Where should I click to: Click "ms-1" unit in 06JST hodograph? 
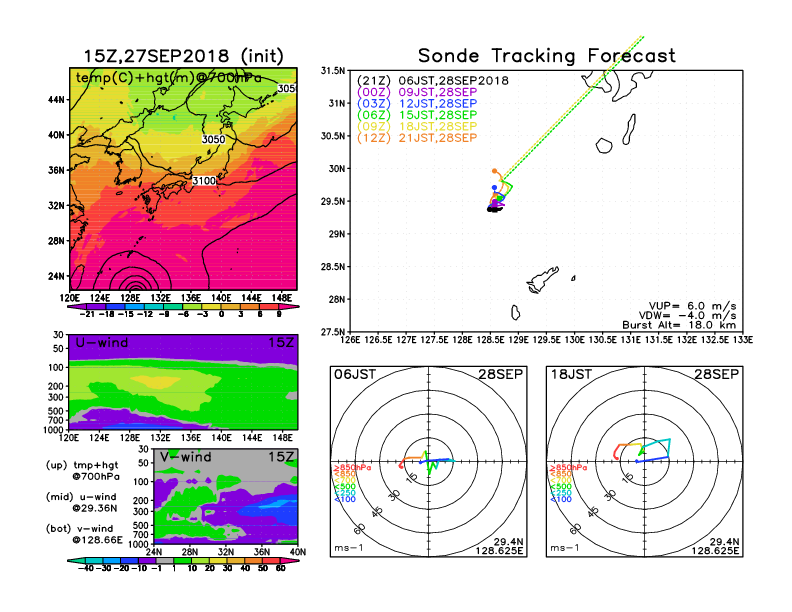(x=349, y=548)
